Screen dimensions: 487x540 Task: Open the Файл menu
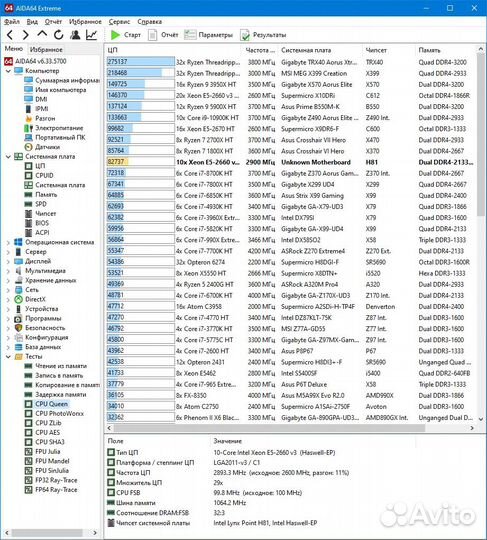[x=11, y=22]
